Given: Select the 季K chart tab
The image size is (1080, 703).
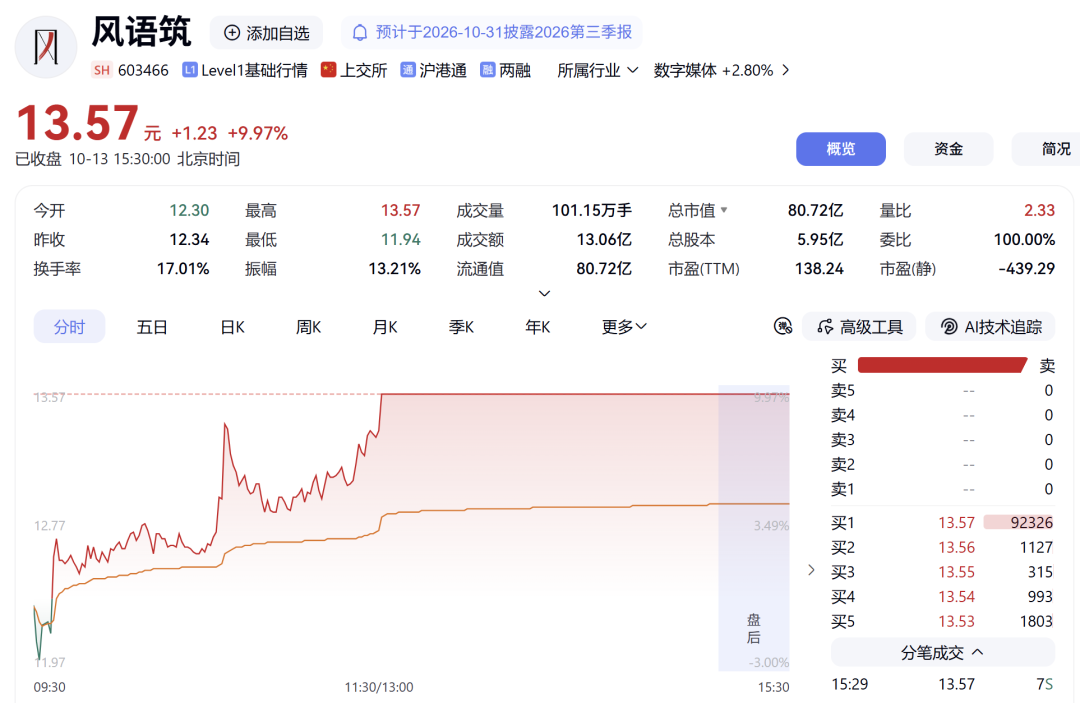Looking at the screenshot, I should point(461,327).
